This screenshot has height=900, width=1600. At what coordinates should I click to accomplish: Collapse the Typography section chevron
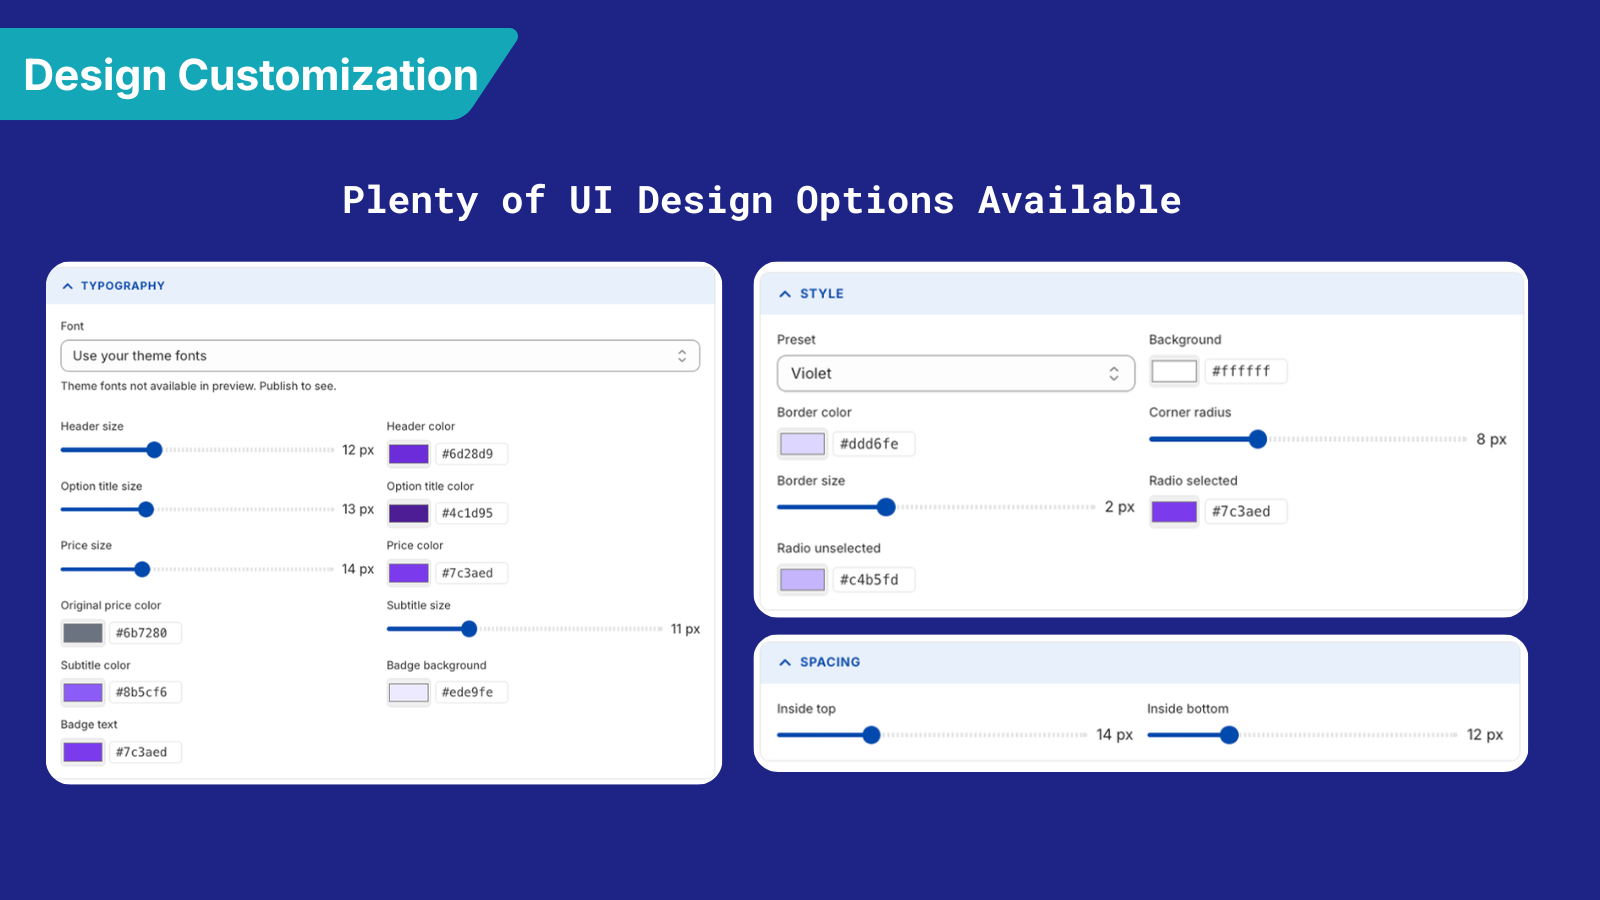tap(68, 286)
